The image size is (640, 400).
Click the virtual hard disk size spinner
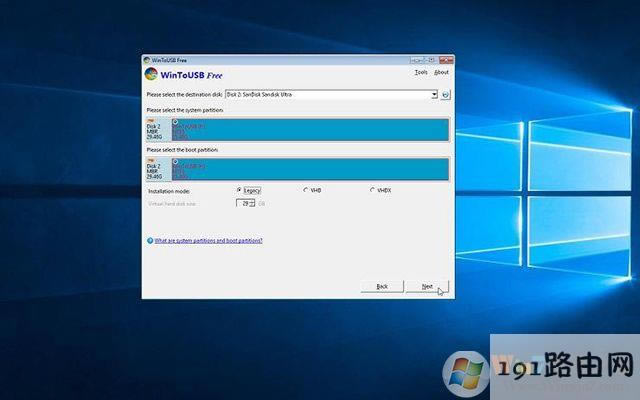pos(252,203)
